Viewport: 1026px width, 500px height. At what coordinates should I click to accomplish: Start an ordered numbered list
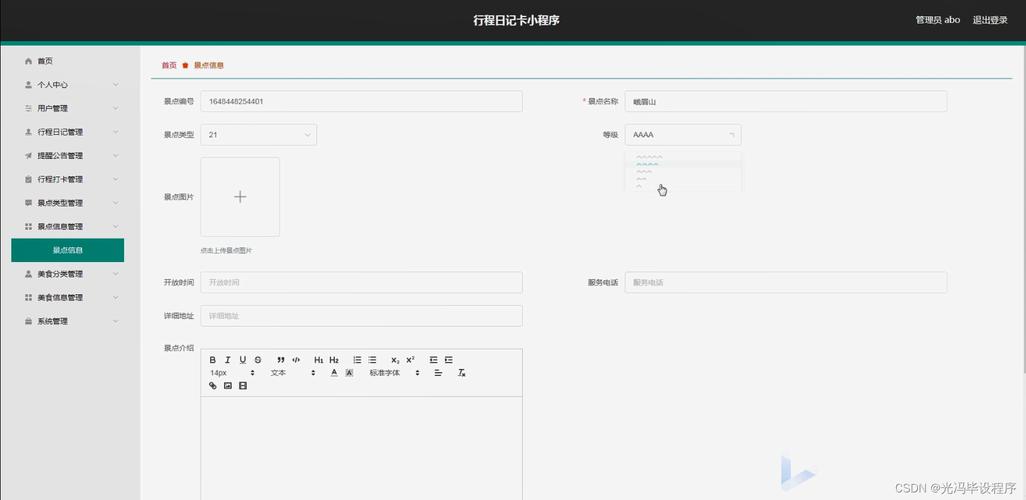[x=357, y=360]
